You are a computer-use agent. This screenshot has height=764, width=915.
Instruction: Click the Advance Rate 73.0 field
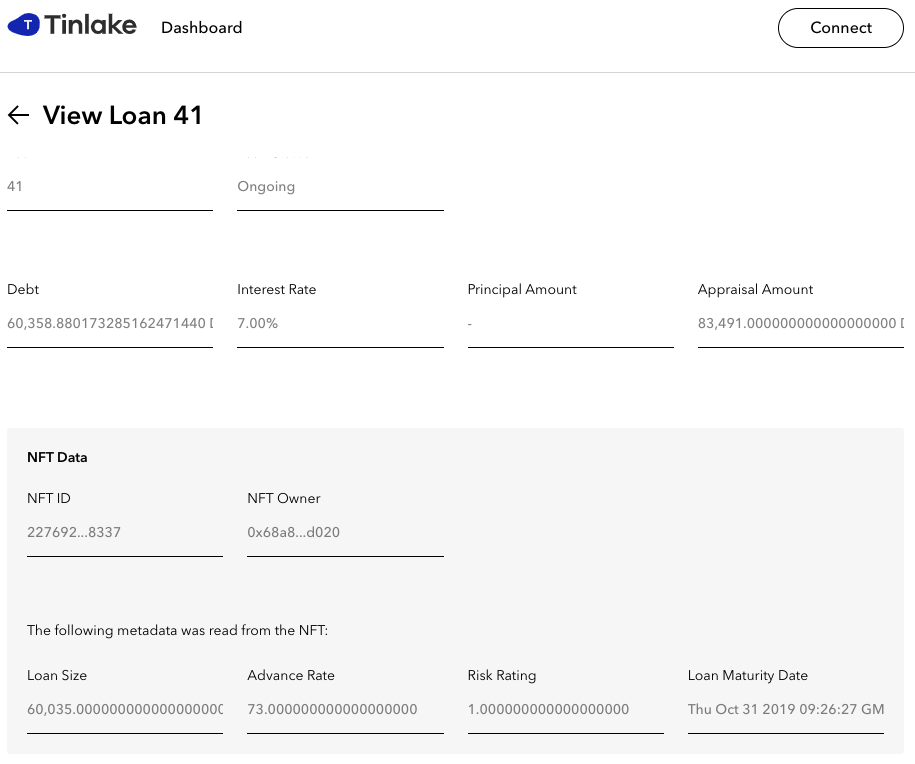coord(345,710)
